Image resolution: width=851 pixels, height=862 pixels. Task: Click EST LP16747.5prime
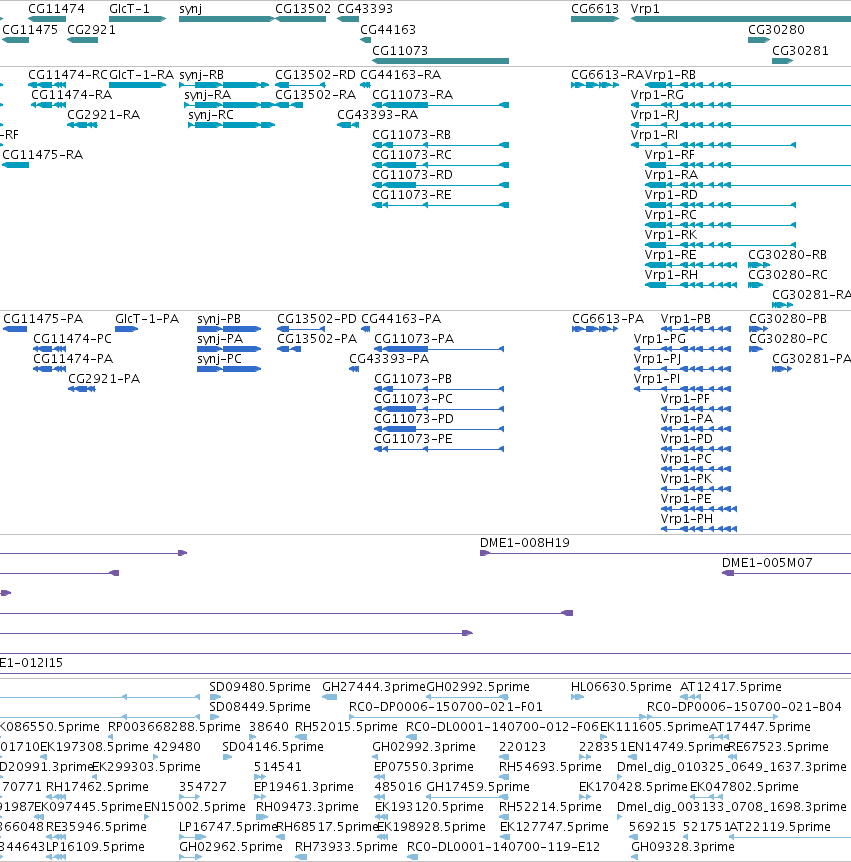[228, 827]
